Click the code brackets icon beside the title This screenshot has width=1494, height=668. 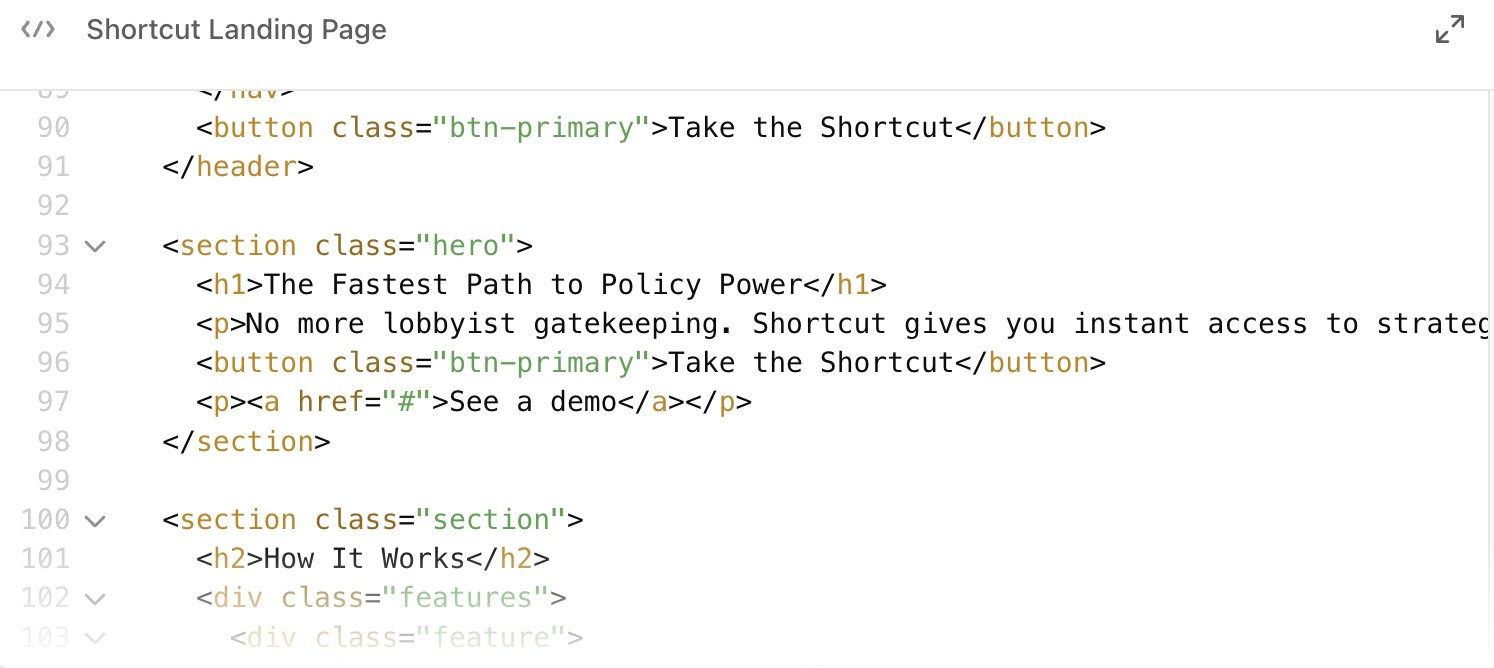click(x=38, y=29)
